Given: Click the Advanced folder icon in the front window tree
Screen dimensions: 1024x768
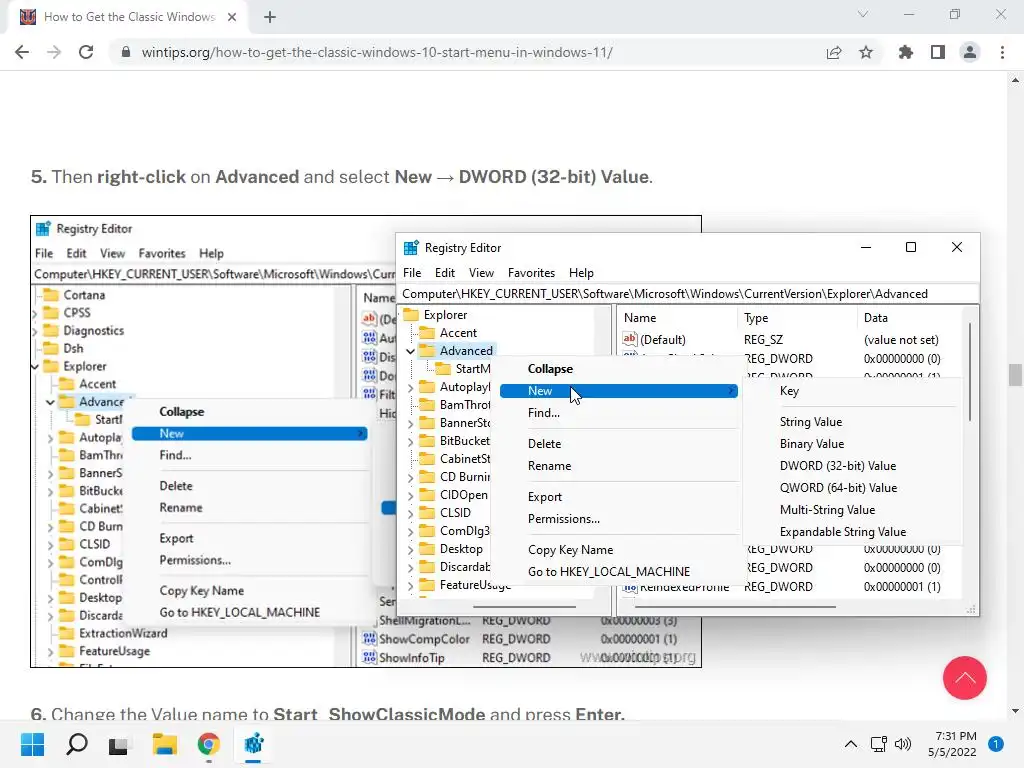Looking at the screenshot, I should pyautogui.click(x=427, y=351).
